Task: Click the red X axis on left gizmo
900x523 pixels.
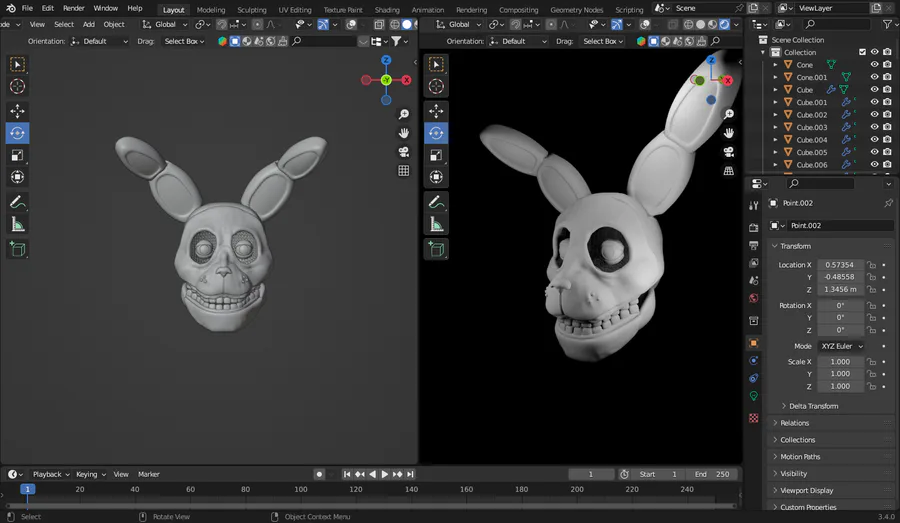Action: pyautogui.click(x=406, y=80)
